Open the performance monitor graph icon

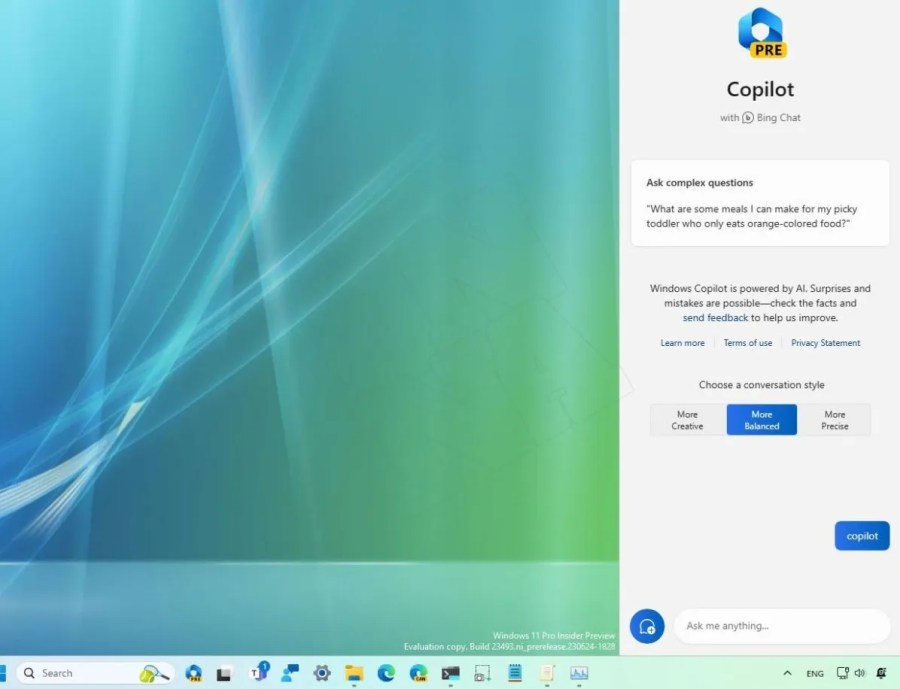pos(579,673)
